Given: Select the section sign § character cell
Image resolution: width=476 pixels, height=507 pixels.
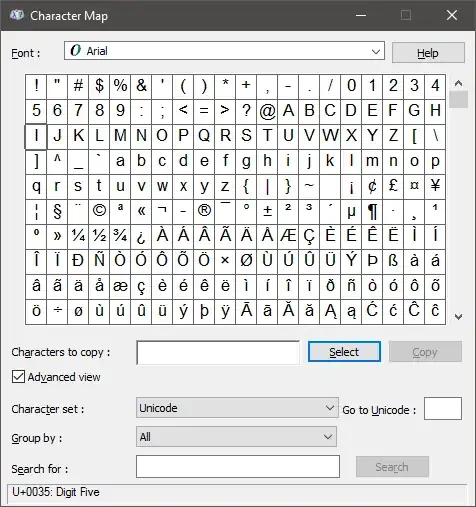Looking at the screenshot, I should tap(57, 211).
